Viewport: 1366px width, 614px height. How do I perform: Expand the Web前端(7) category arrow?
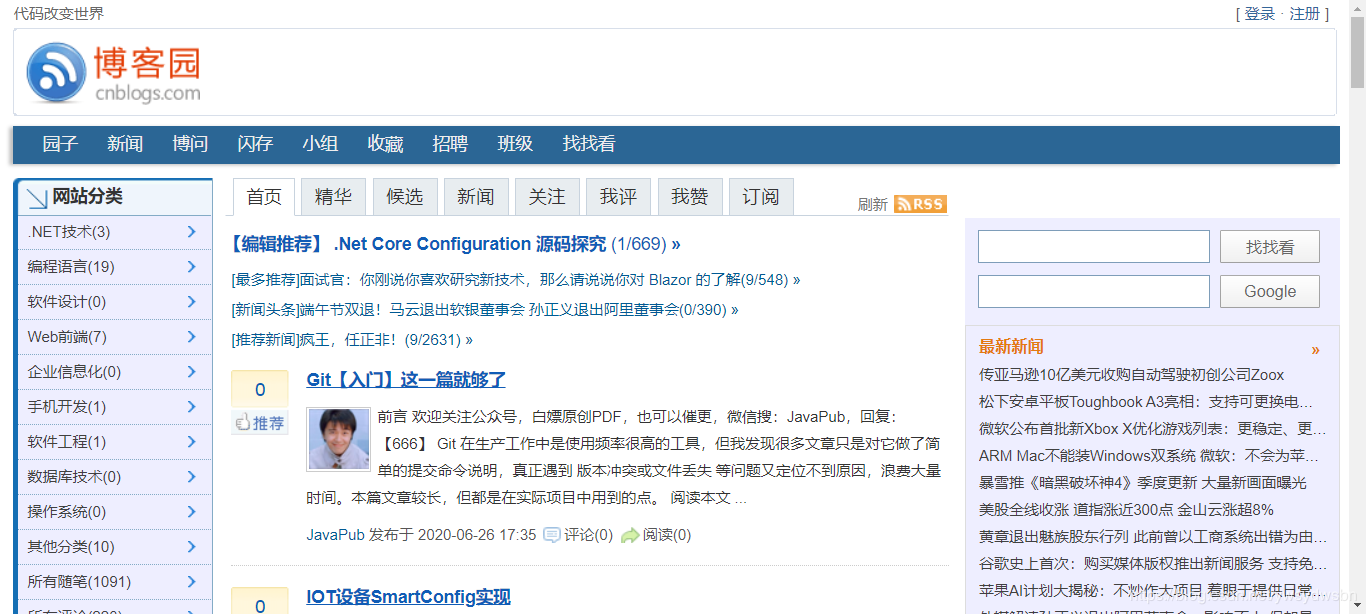pyautogui.click(x=191, y=337)
